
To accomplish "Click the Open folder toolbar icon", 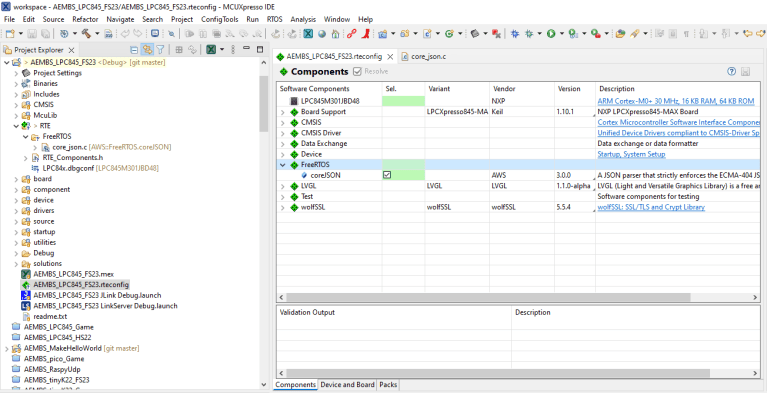I will [621, 34].
